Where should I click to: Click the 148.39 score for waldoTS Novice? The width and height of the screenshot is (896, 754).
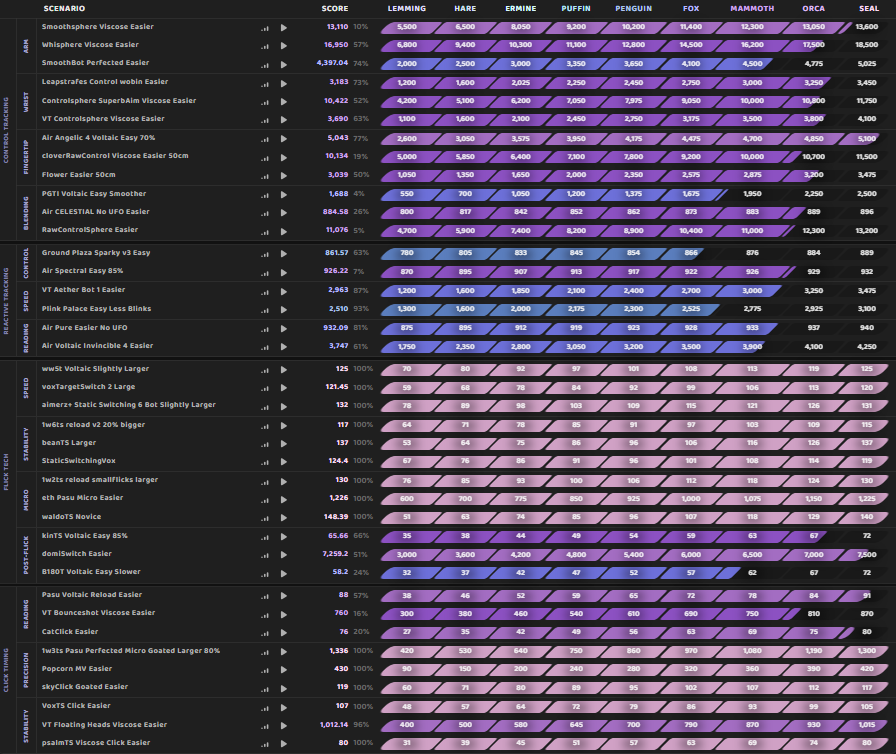336,516
